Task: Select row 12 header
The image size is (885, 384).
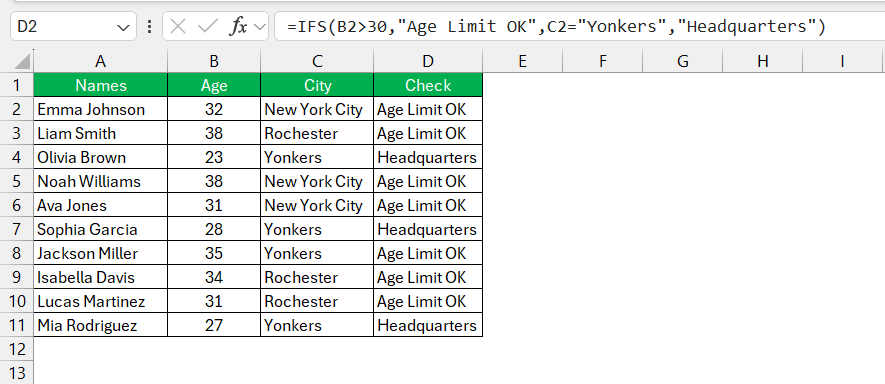Action: [x=16, y=350]
